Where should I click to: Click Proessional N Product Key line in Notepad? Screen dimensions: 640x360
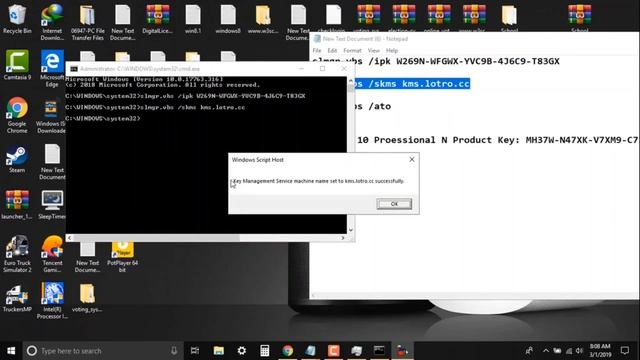(x=498, y=140)
